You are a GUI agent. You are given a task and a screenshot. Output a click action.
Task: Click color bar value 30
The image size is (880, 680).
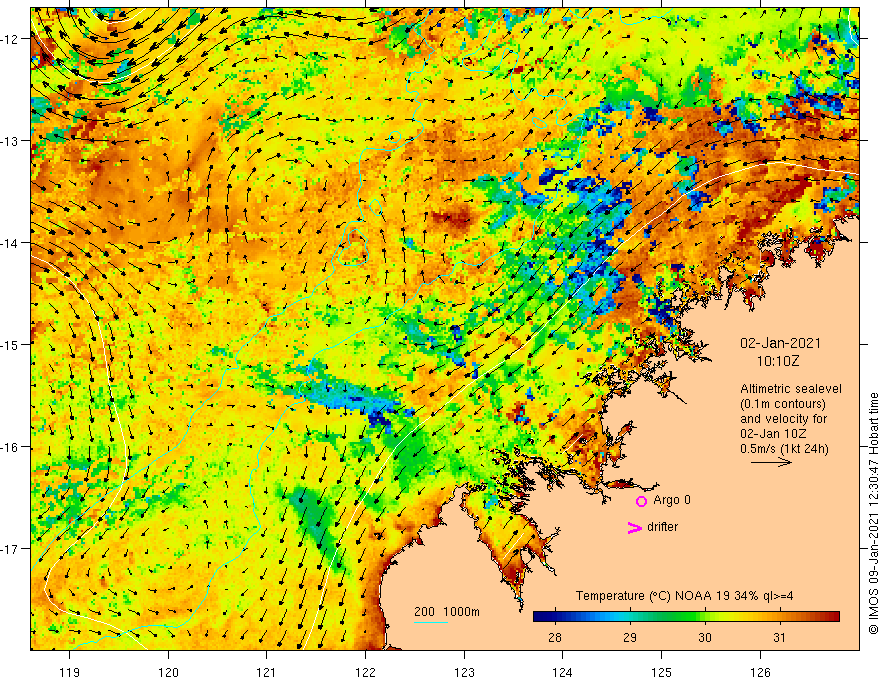tap(705, 638)
